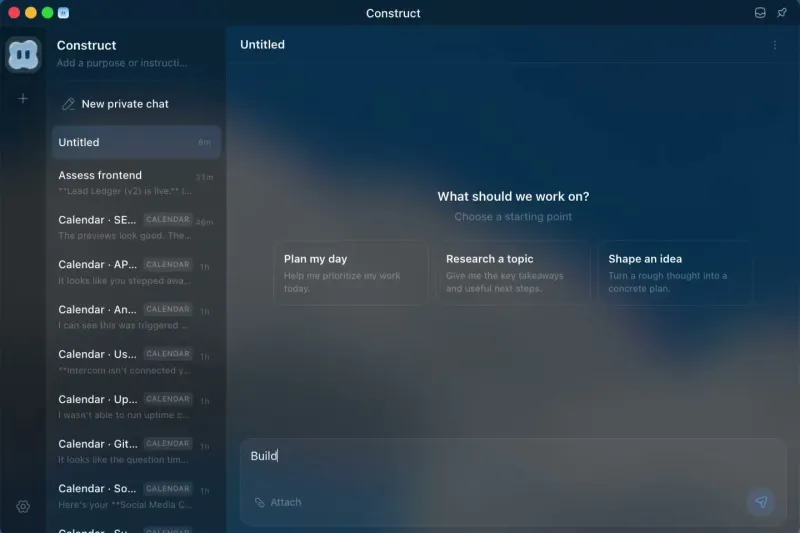The image size is (800, 533).
Task: Open the Calendar · An... chat
Action: (x=136, y=317)
